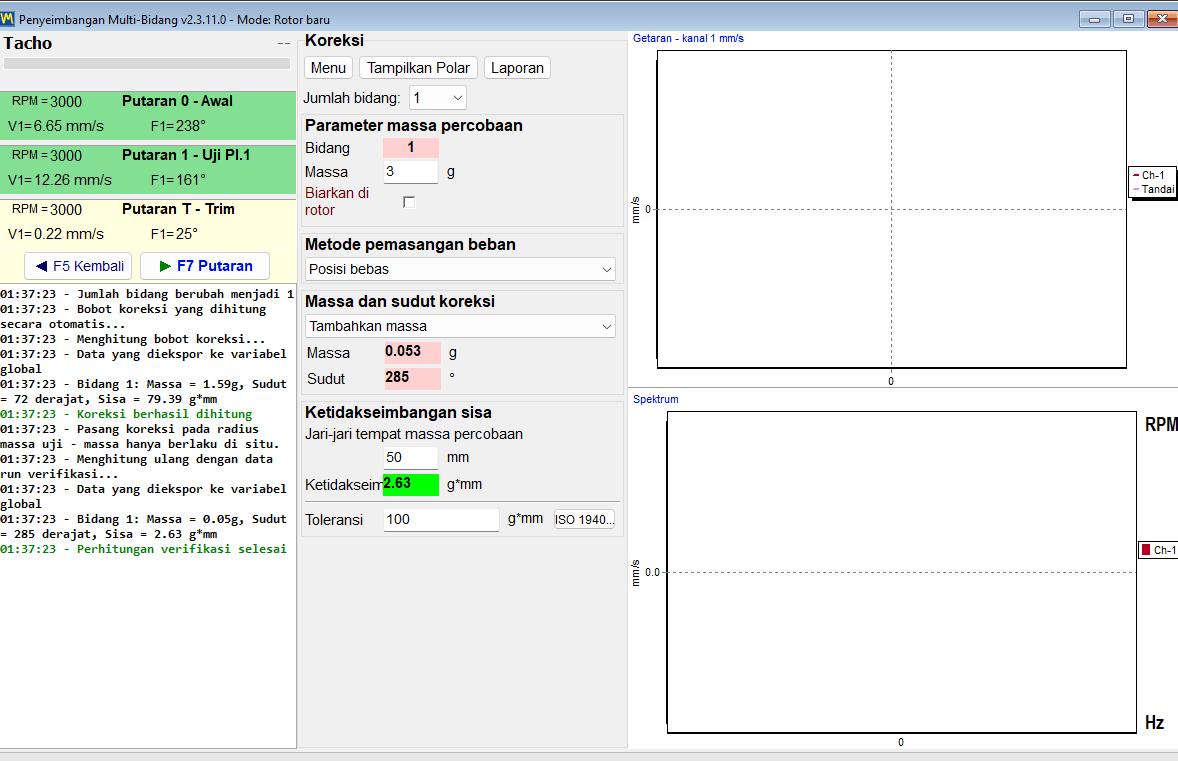Select the Putaran T - Trim run row
Screen dimensions: 1178x761
148,223
